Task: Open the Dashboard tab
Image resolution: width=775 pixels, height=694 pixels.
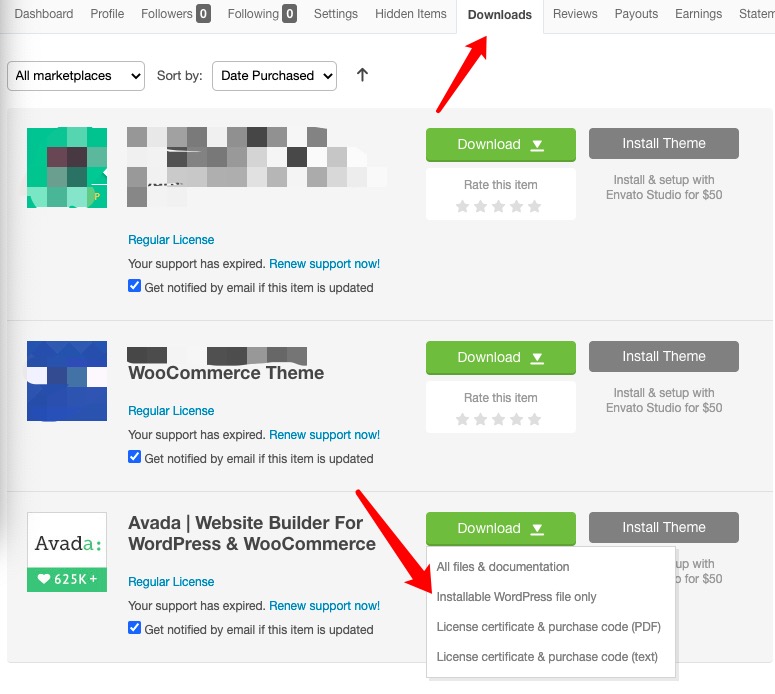Action: [x=43, y=14]
